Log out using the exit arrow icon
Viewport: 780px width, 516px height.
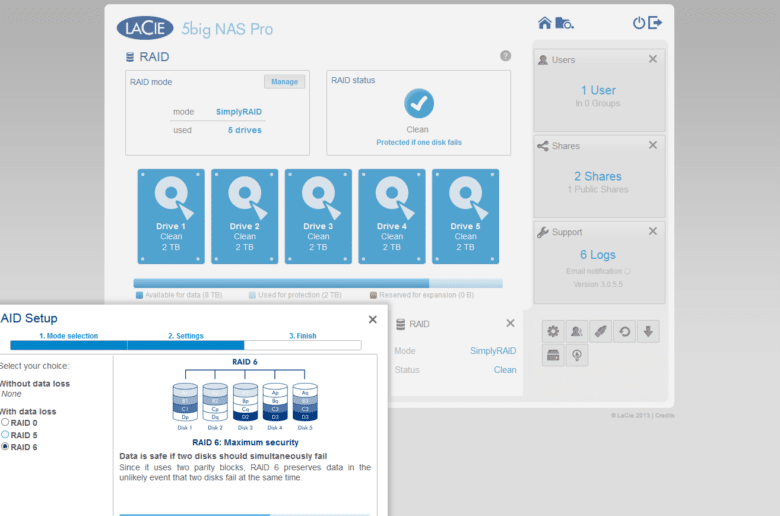click(x=655, y=23)
